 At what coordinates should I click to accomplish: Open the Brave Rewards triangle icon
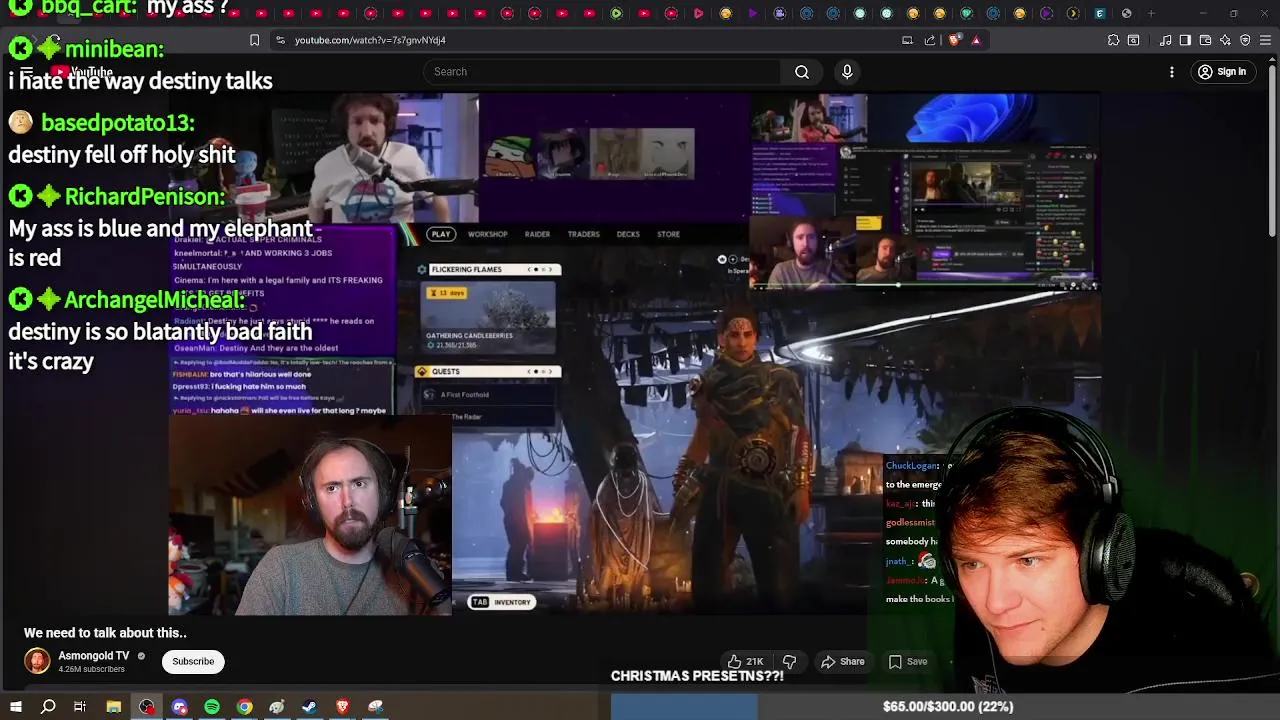[976, 40]
